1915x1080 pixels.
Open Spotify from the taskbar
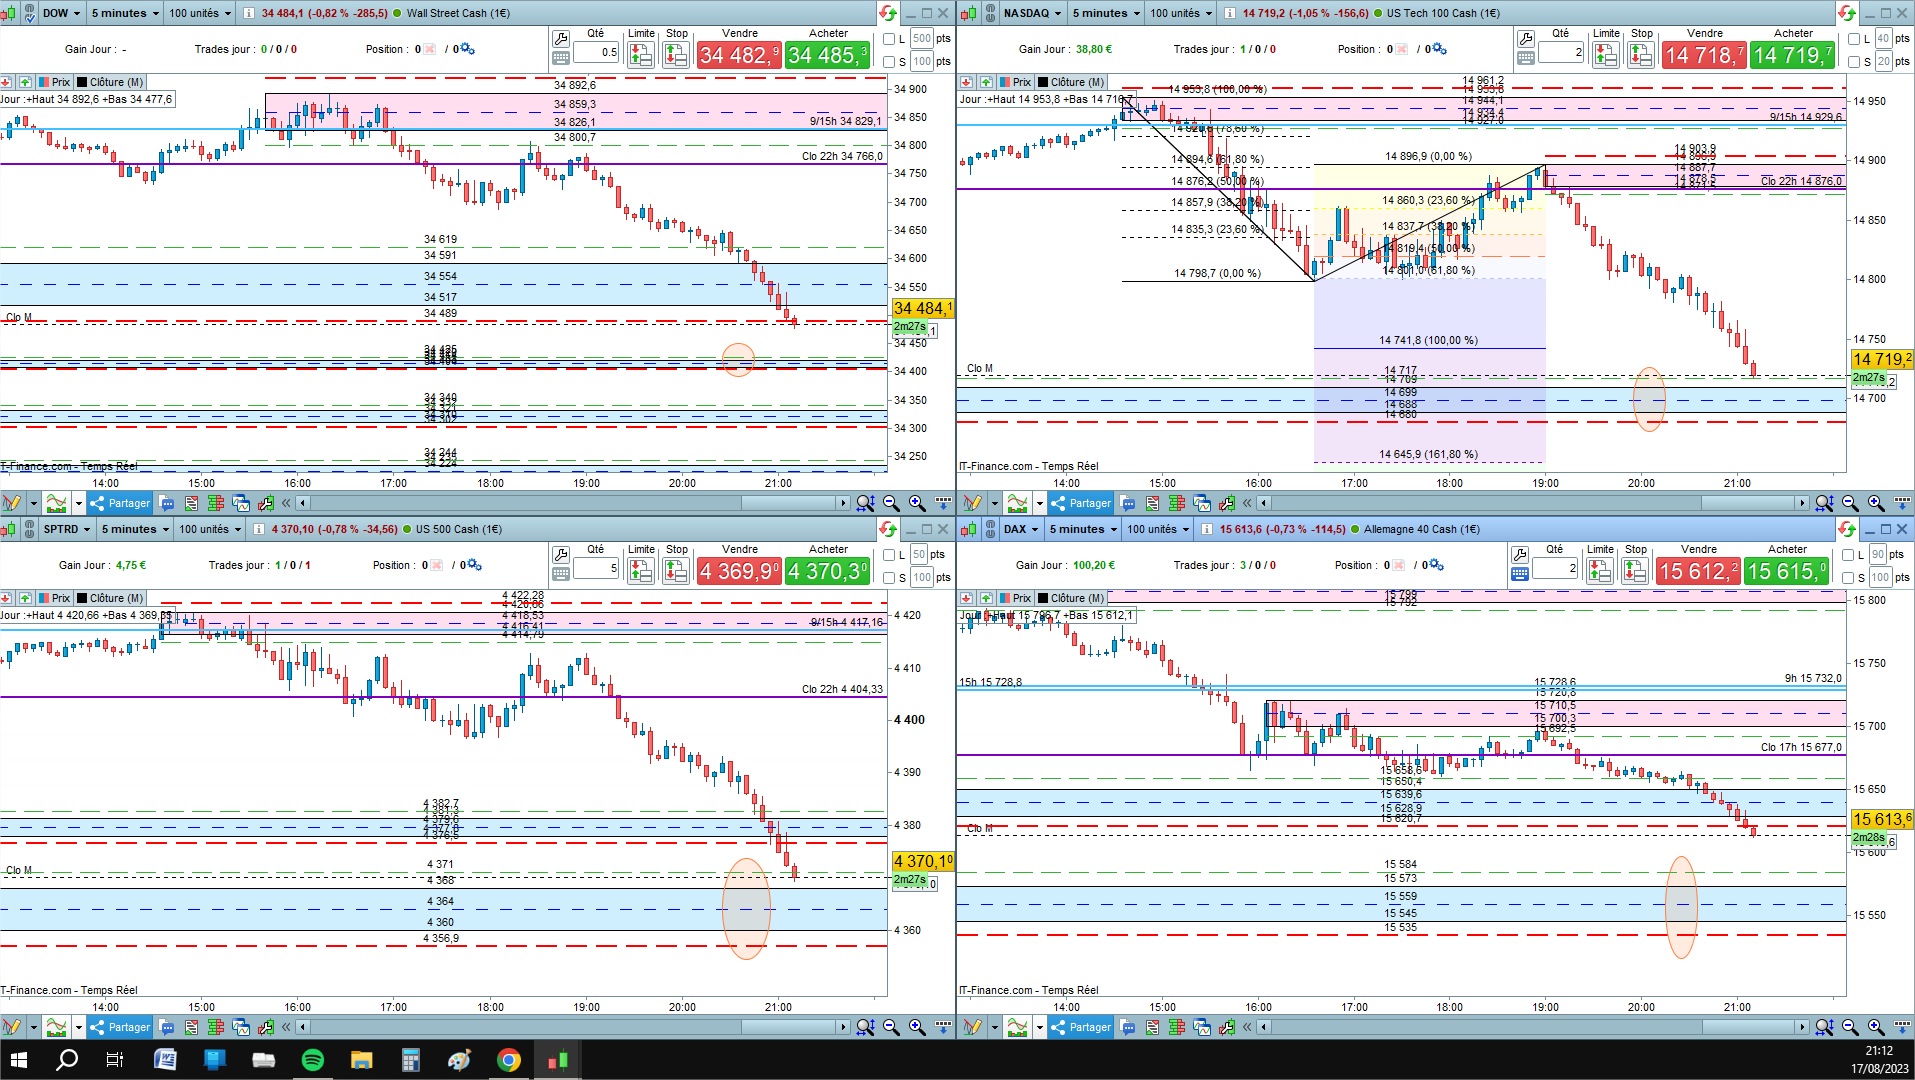(x=312, y=1059)
